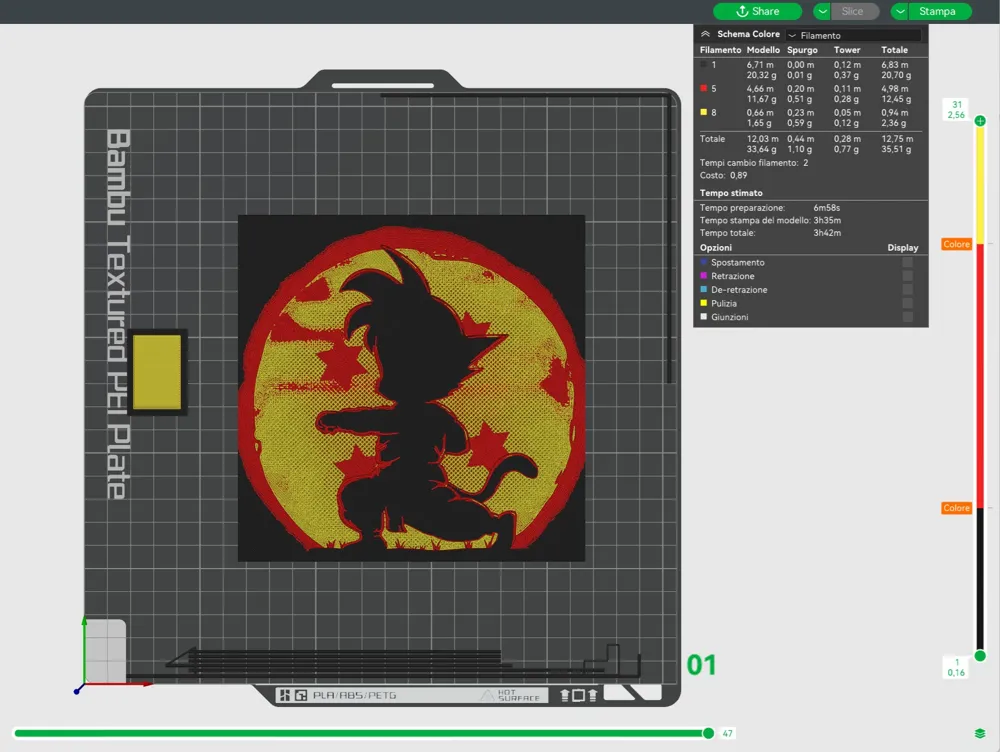
Task: Click Tempo preparazione value 6m58s
Action: [827, 208]
